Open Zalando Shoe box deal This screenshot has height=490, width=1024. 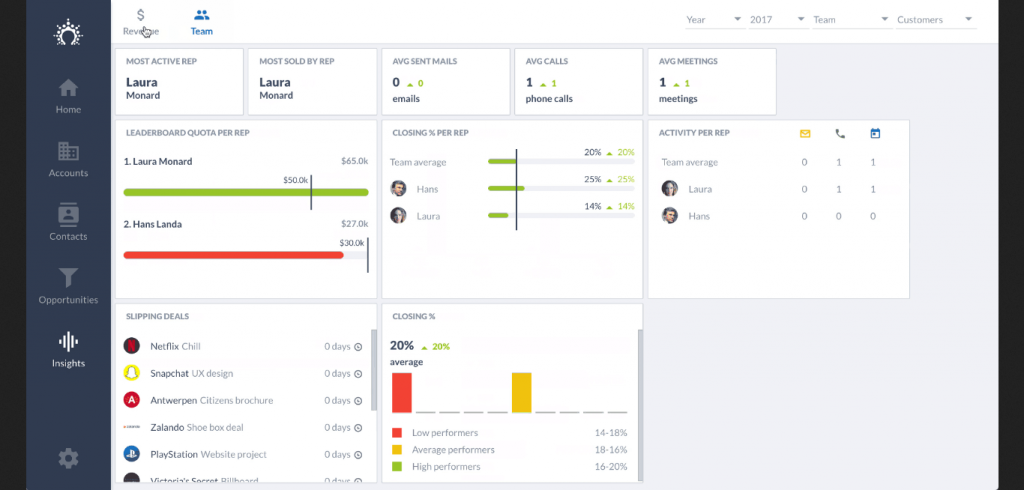point(243,427)
